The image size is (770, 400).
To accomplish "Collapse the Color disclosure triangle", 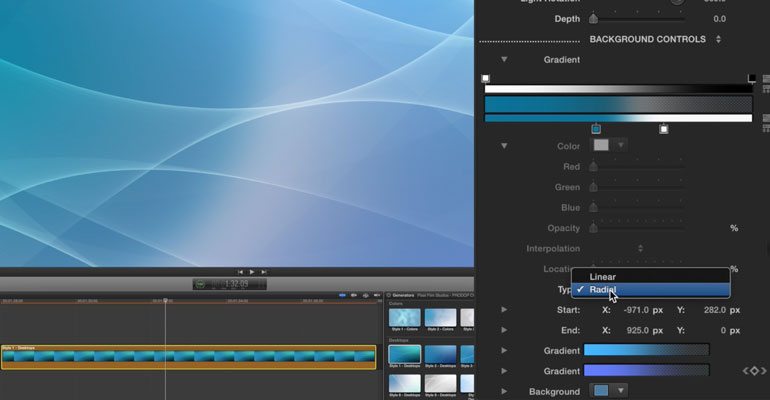I will click(504, 146).
